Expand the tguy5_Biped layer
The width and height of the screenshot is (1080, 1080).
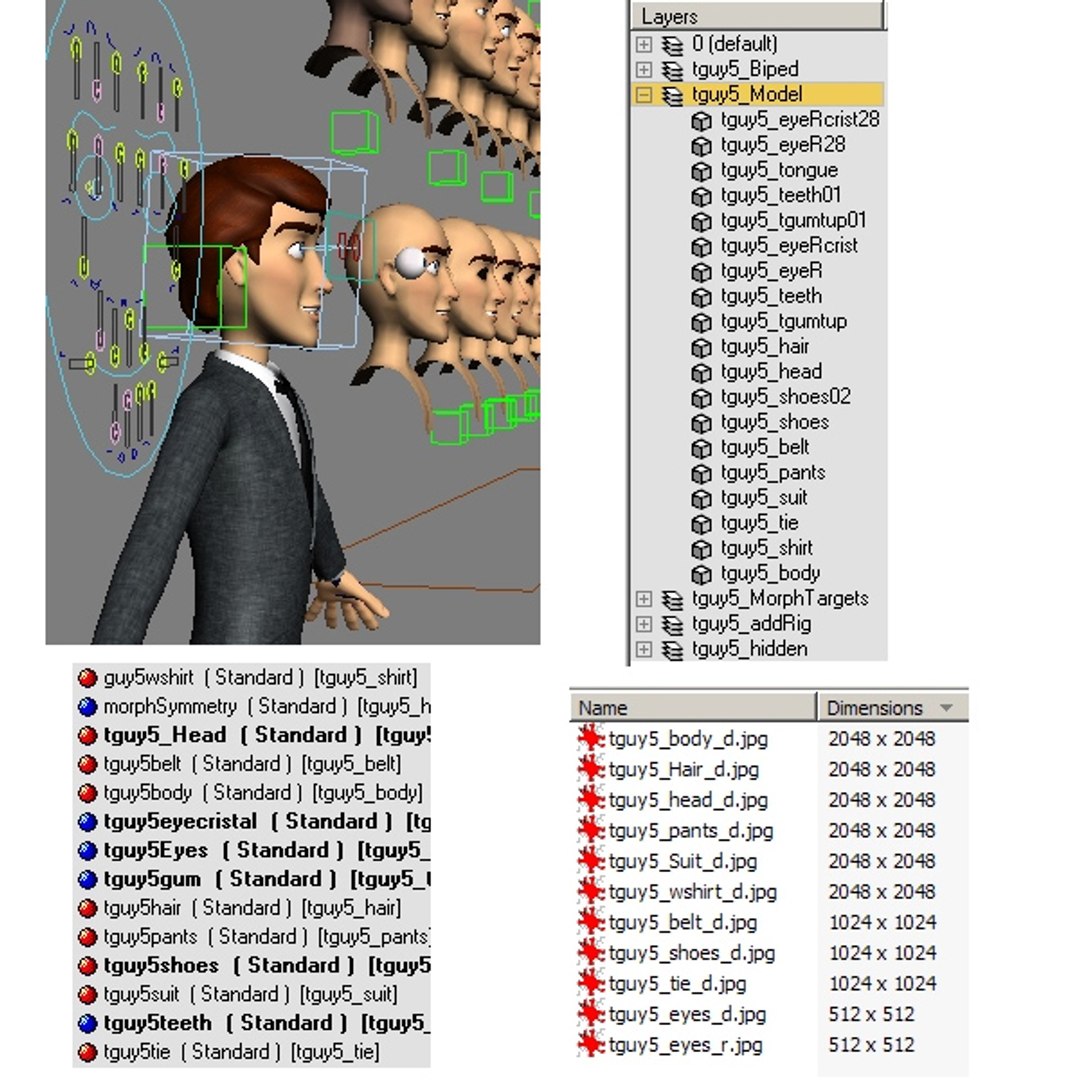tap(643, 70)
